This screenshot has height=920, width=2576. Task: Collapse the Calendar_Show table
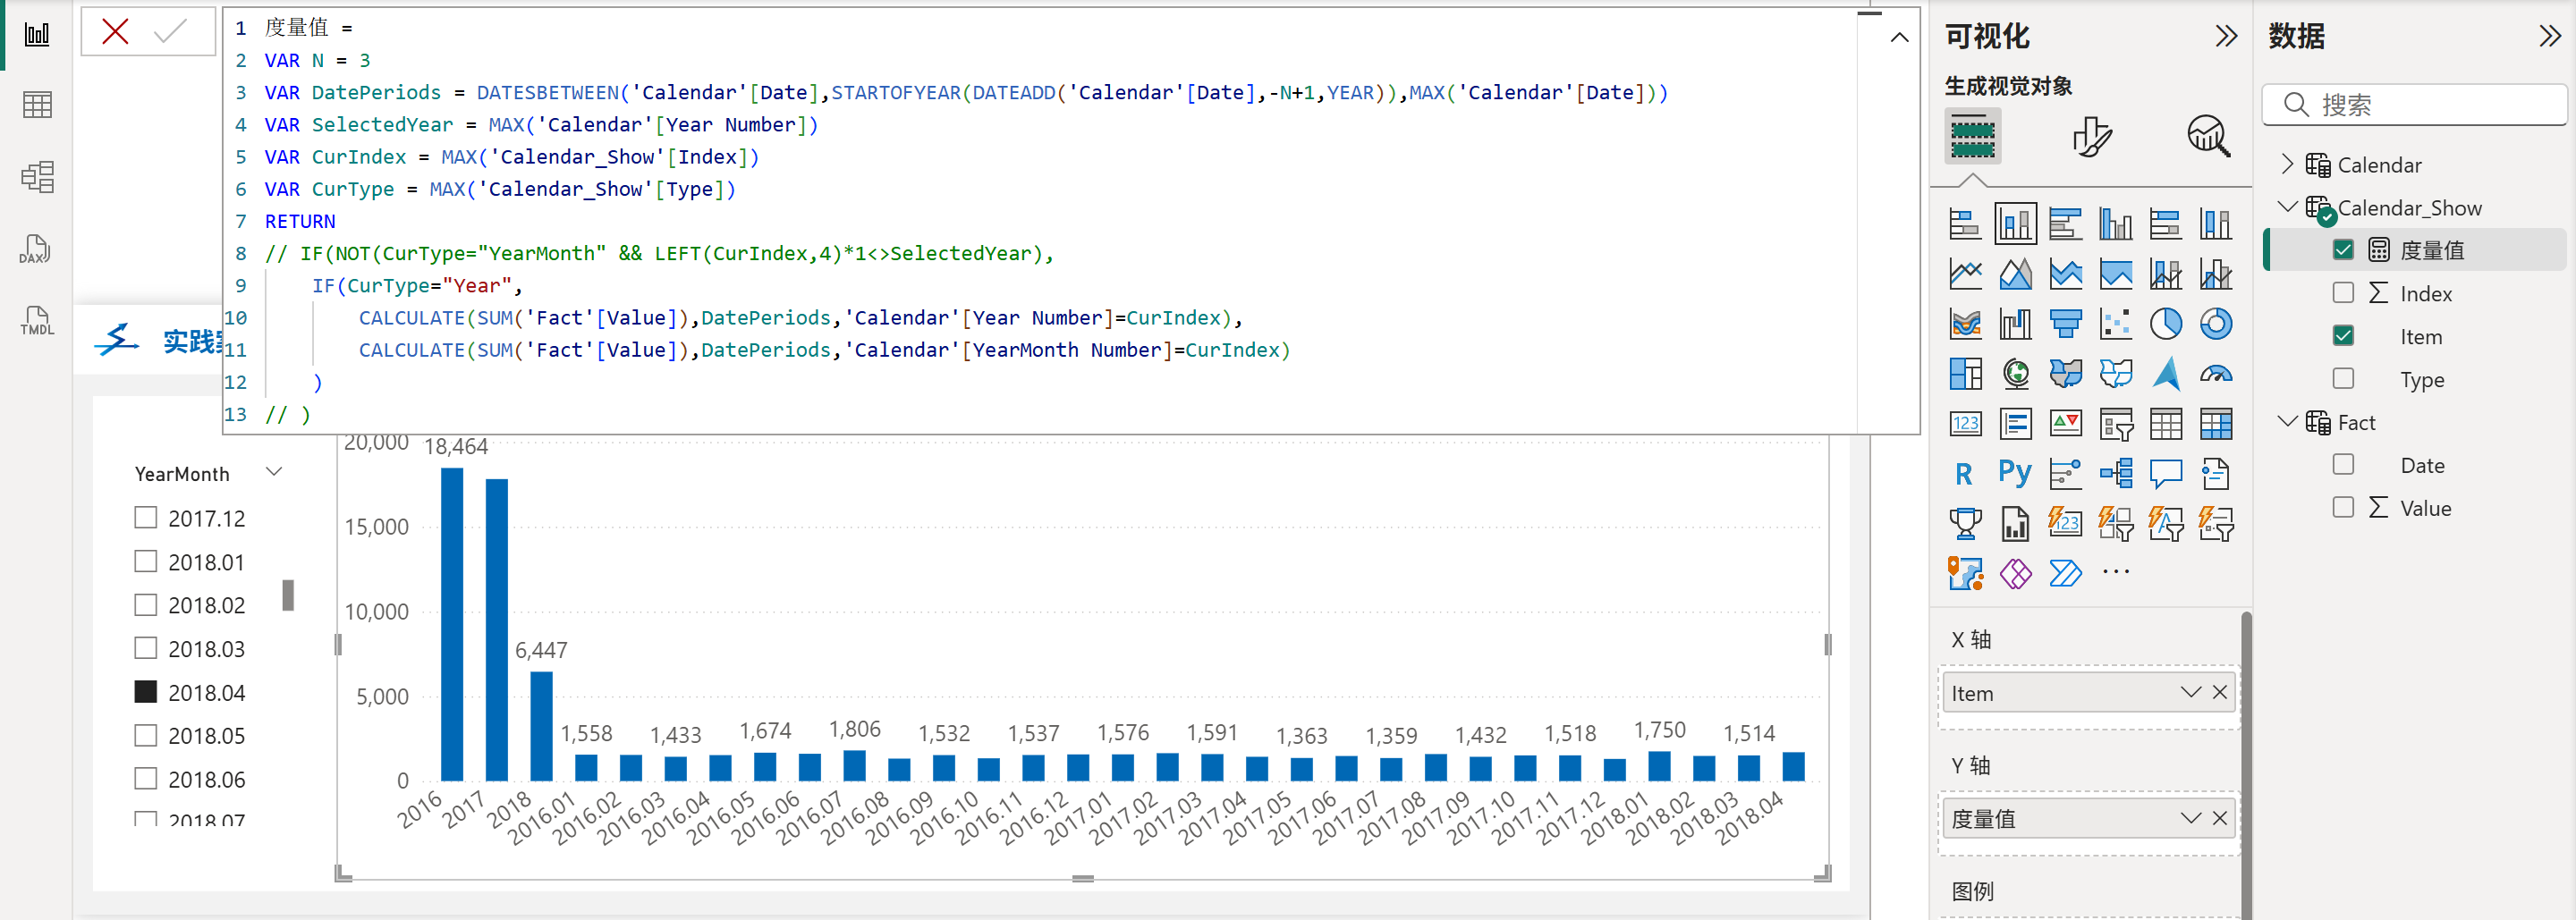(2287, 207)
